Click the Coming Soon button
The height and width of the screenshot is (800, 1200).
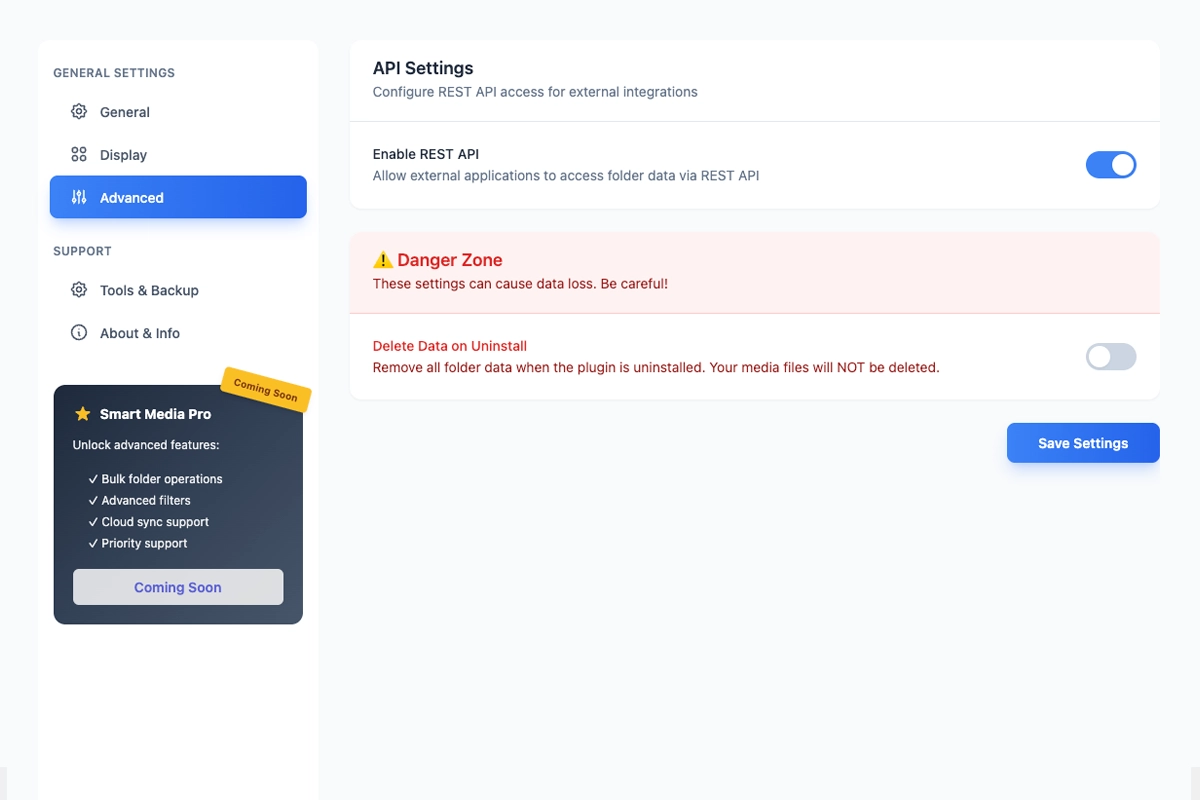[x=177, y=587]
